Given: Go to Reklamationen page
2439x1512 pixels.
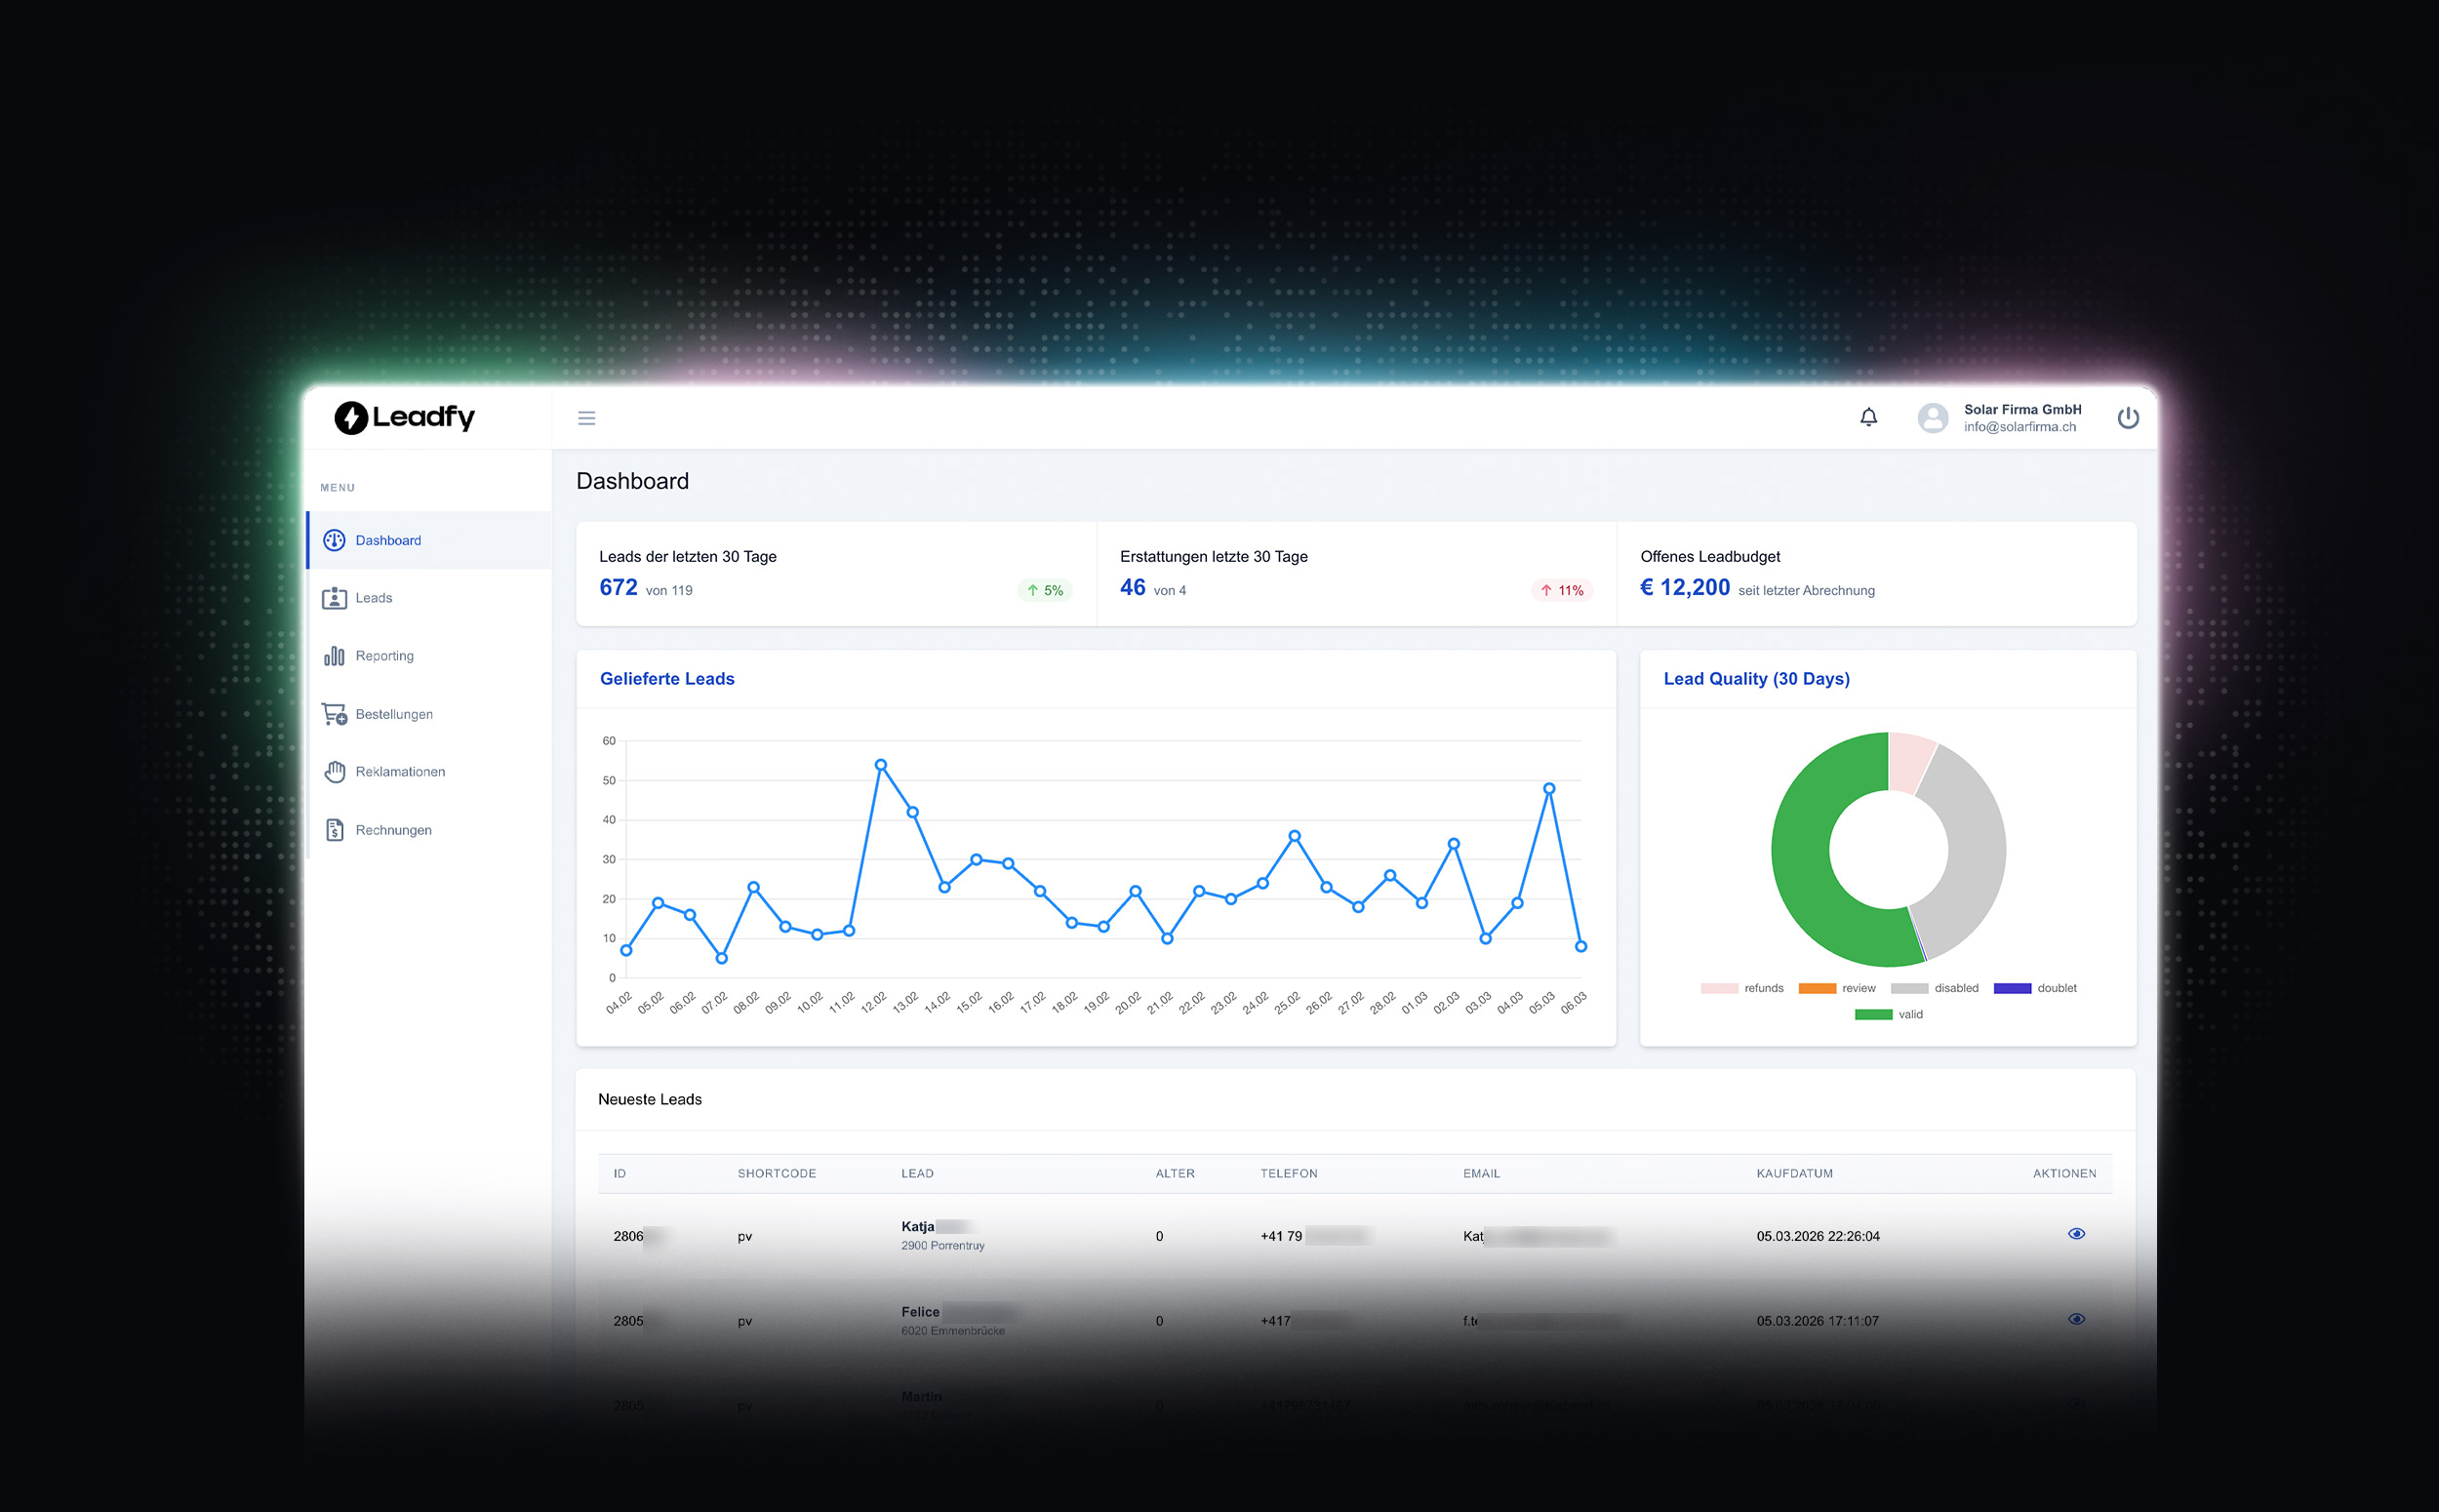Looking at the screenshot, I should 399,772.
